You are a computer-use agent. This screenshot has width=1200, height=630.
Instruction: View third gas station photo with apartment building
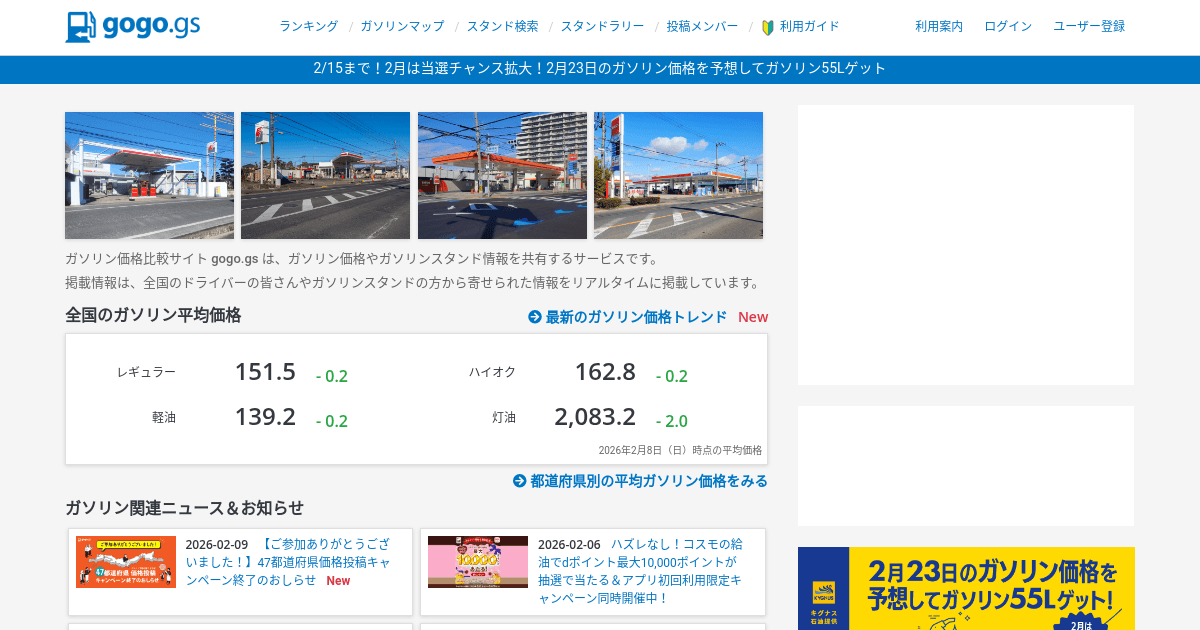coord(502,175)
